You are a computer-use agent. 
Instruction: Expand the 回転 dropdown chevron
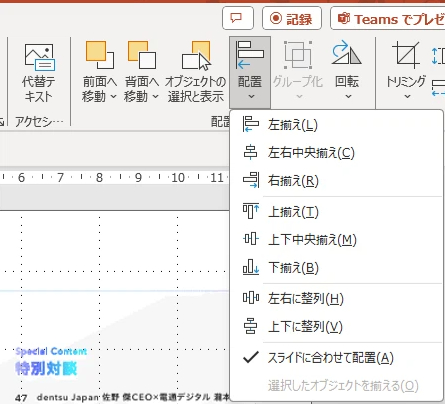coord(348,97)
